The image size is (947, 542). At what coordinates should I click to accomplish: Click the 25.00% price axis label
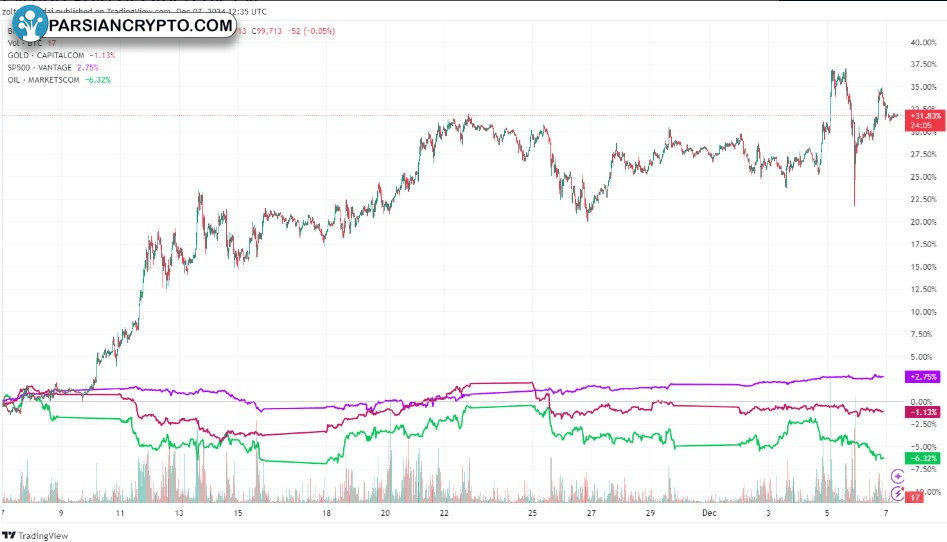(x=923, y=177)
